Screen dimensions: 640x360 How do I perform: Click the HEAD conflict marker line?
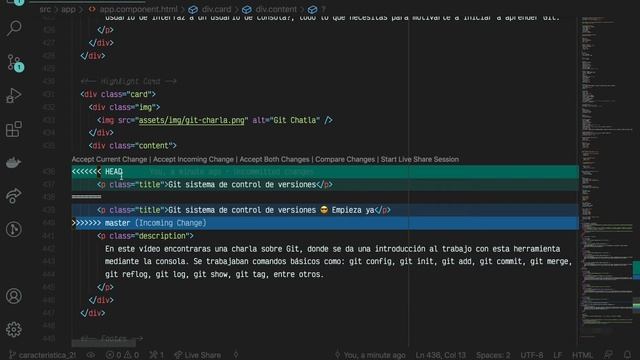pos(325,171)
